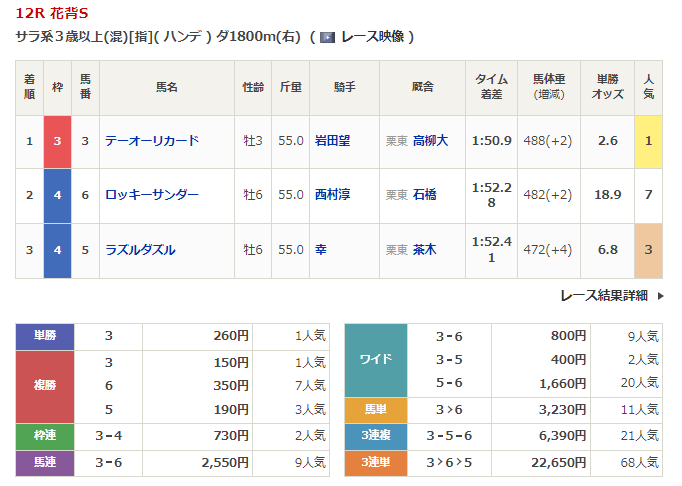Select horse ロッキーサンダー link
The image size is (682, 486).
(x=152, y=195)
